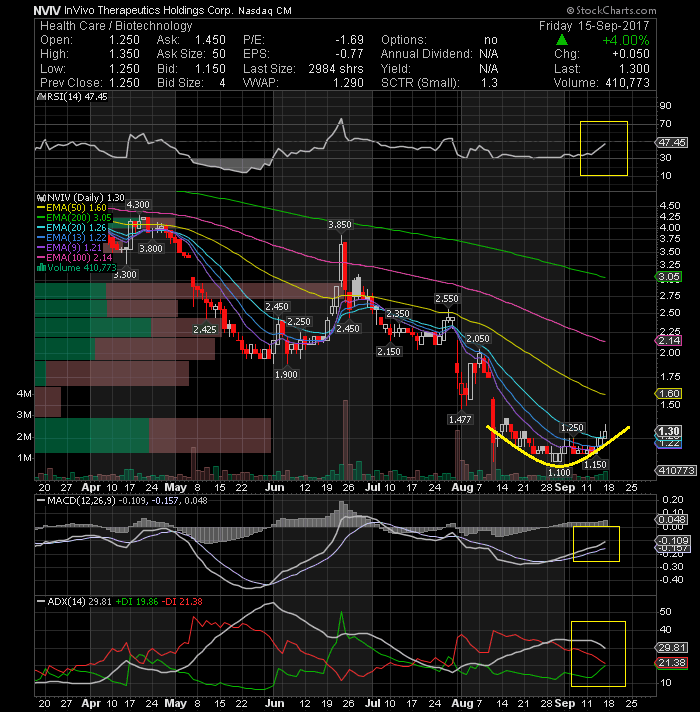
Task: Click the Annual Dividend label
Action: pyautogui.click(x=427, y=54)
